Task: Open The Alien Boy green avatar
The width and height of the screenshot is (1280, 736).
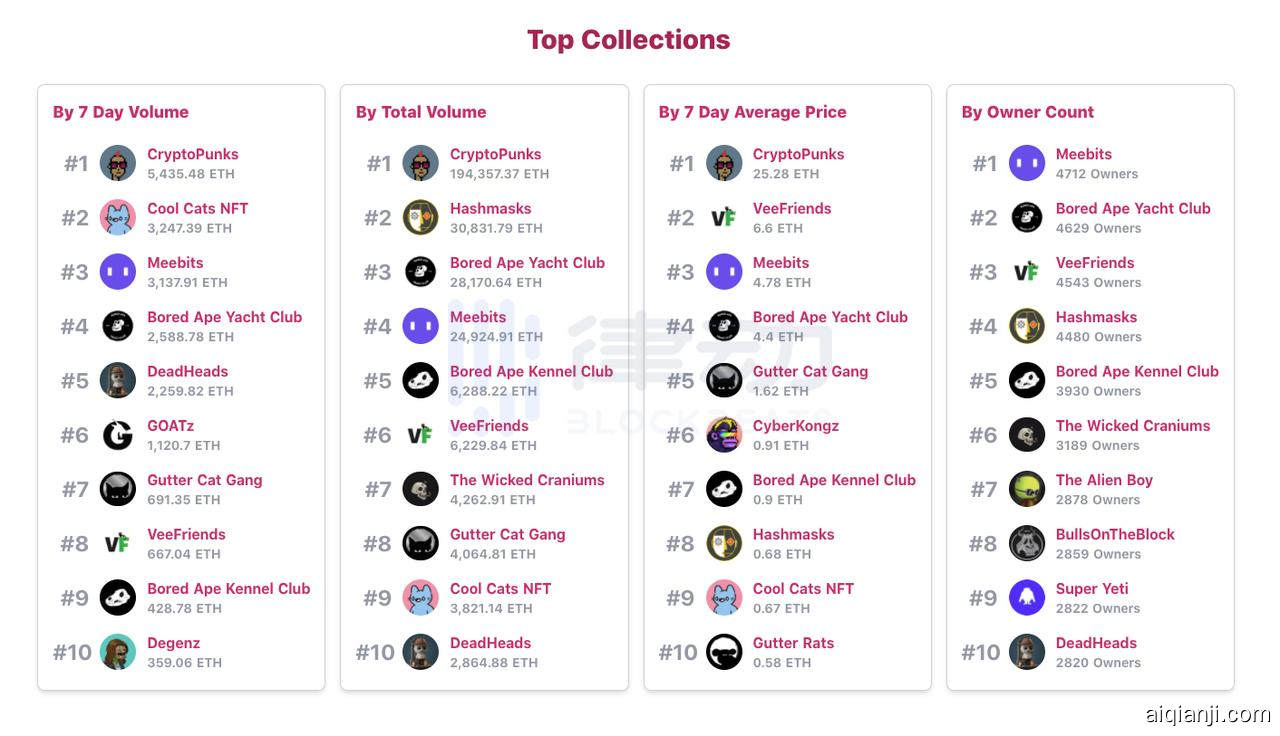Action: (1027, 489)
